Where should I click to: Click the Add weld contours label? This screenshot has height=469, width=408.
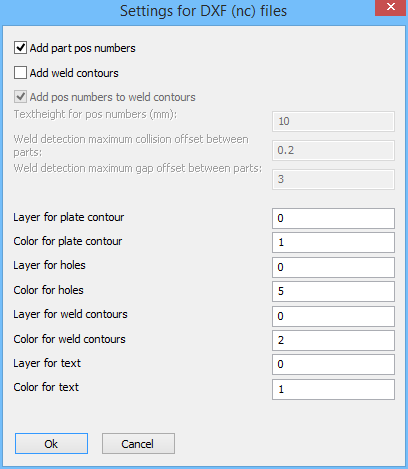pos(74,73)
